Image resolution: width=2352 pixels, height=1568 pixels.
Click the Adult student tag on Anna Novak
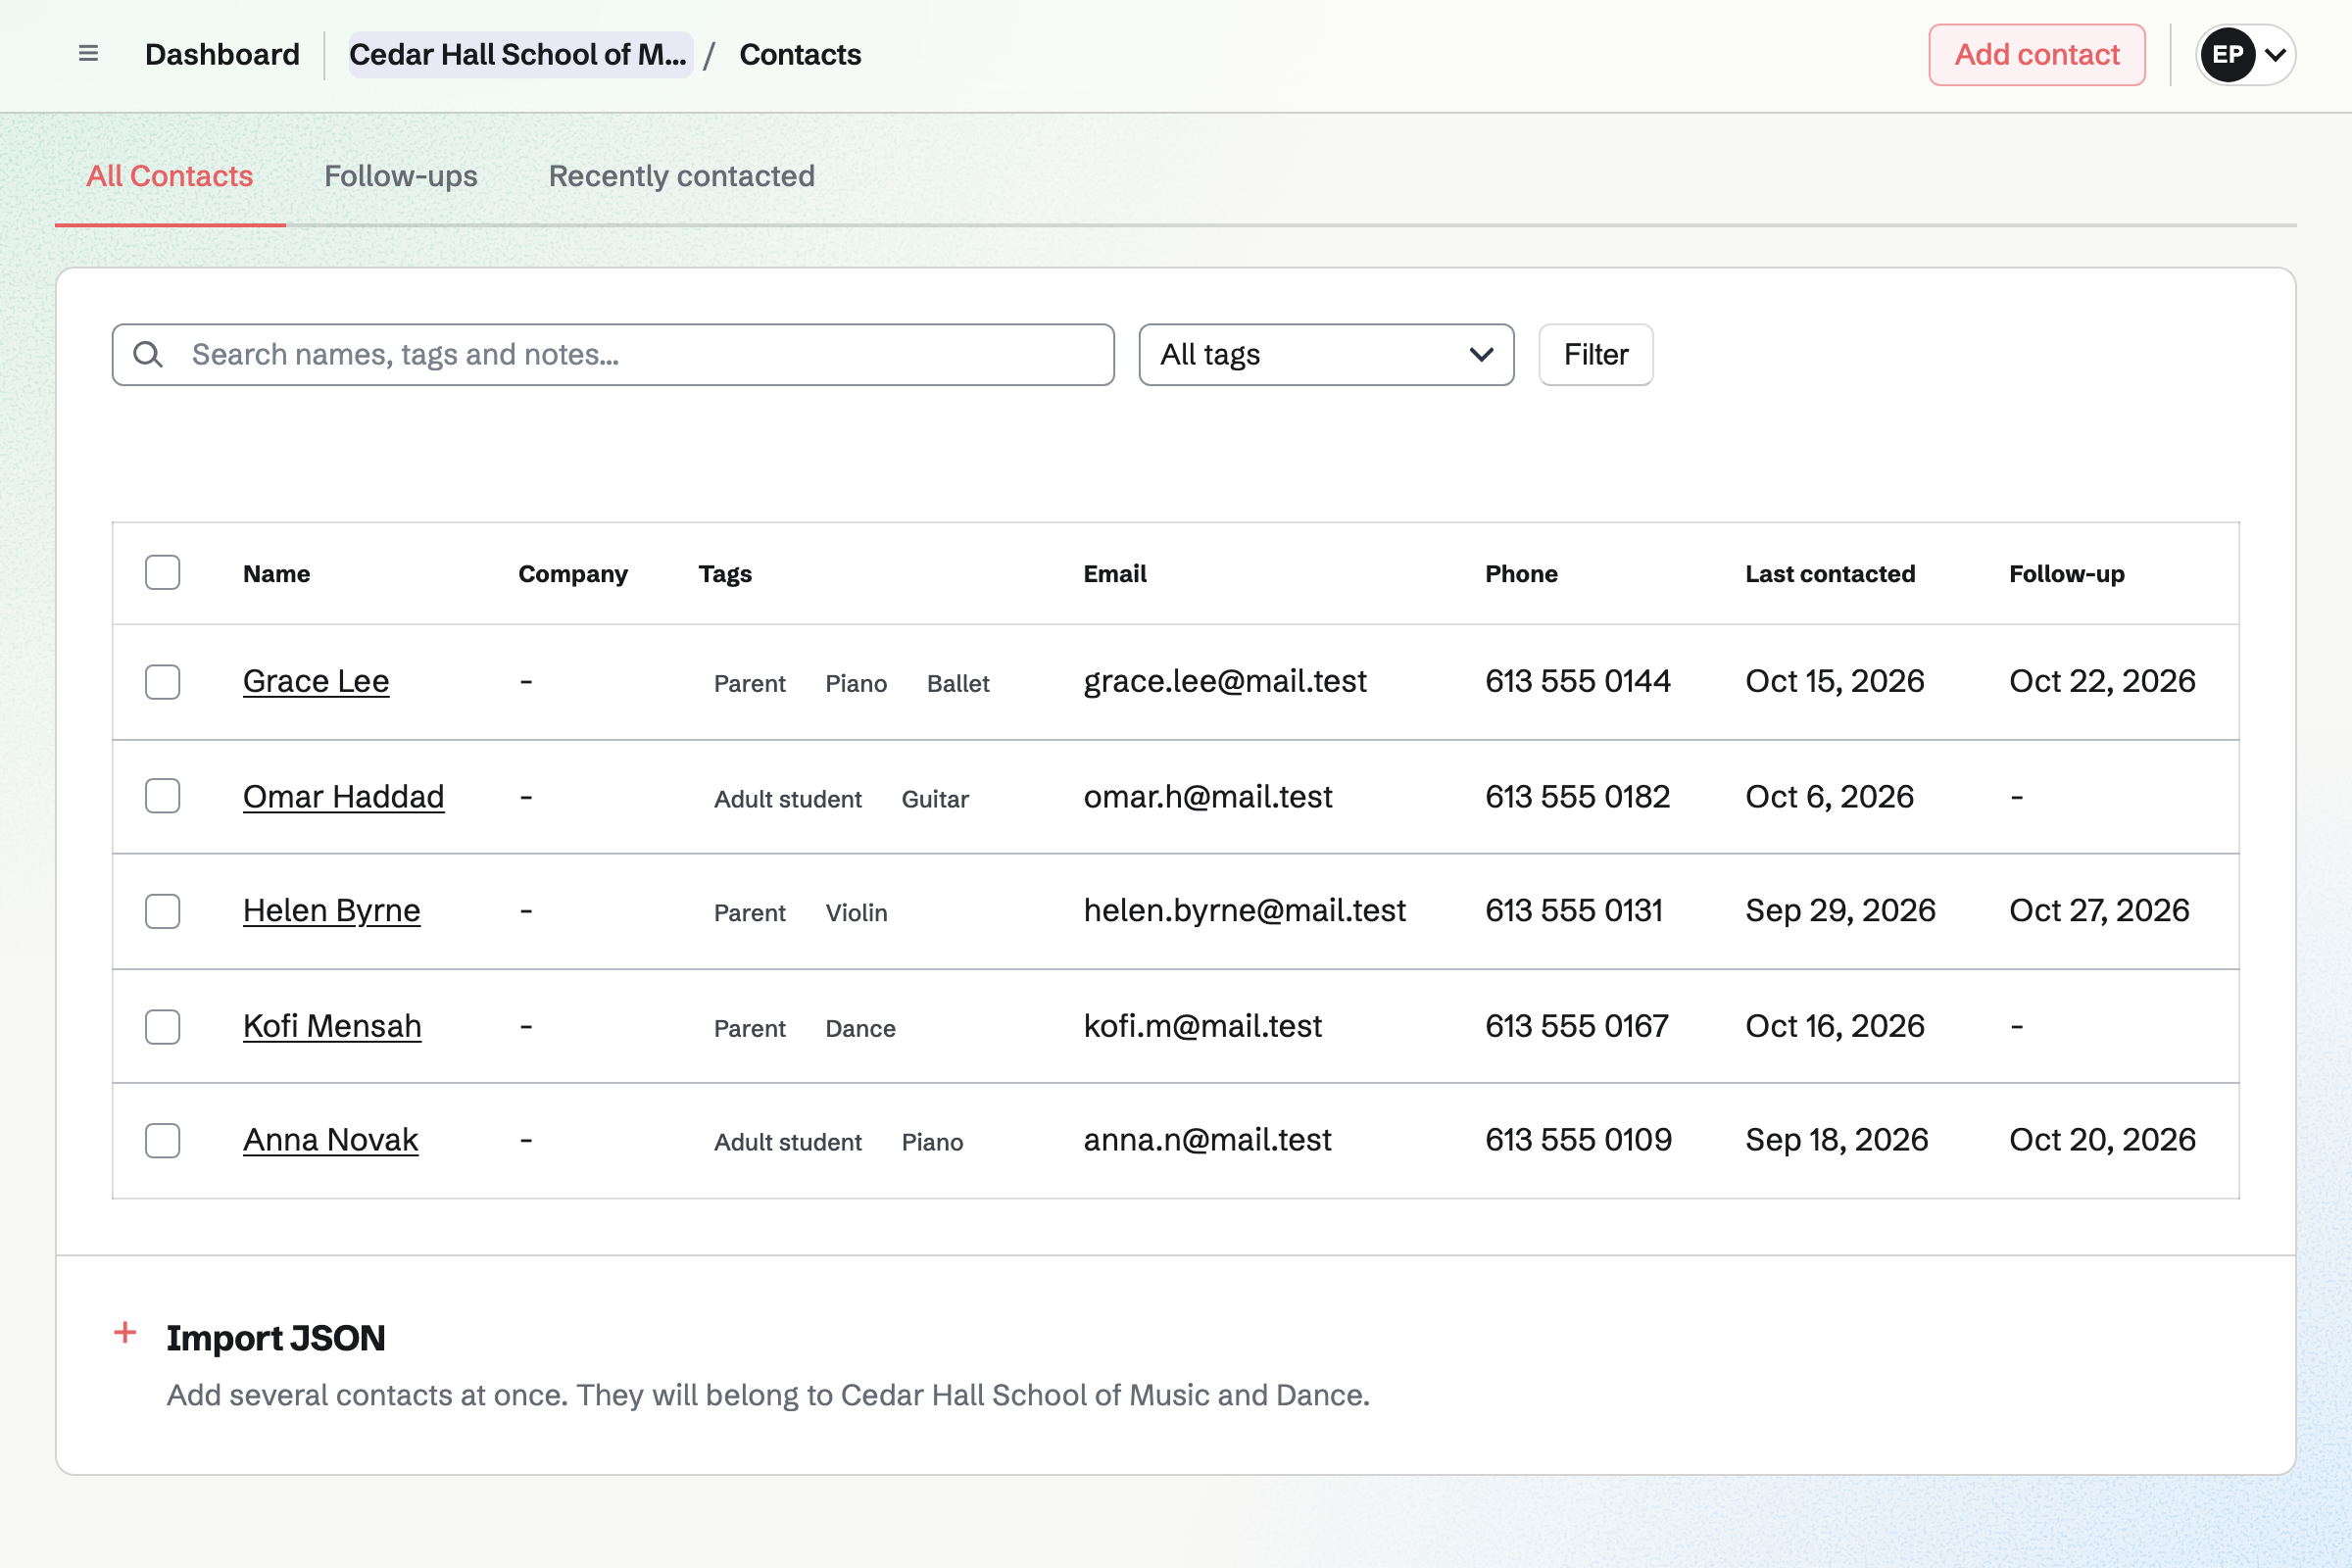(788, 1142)
